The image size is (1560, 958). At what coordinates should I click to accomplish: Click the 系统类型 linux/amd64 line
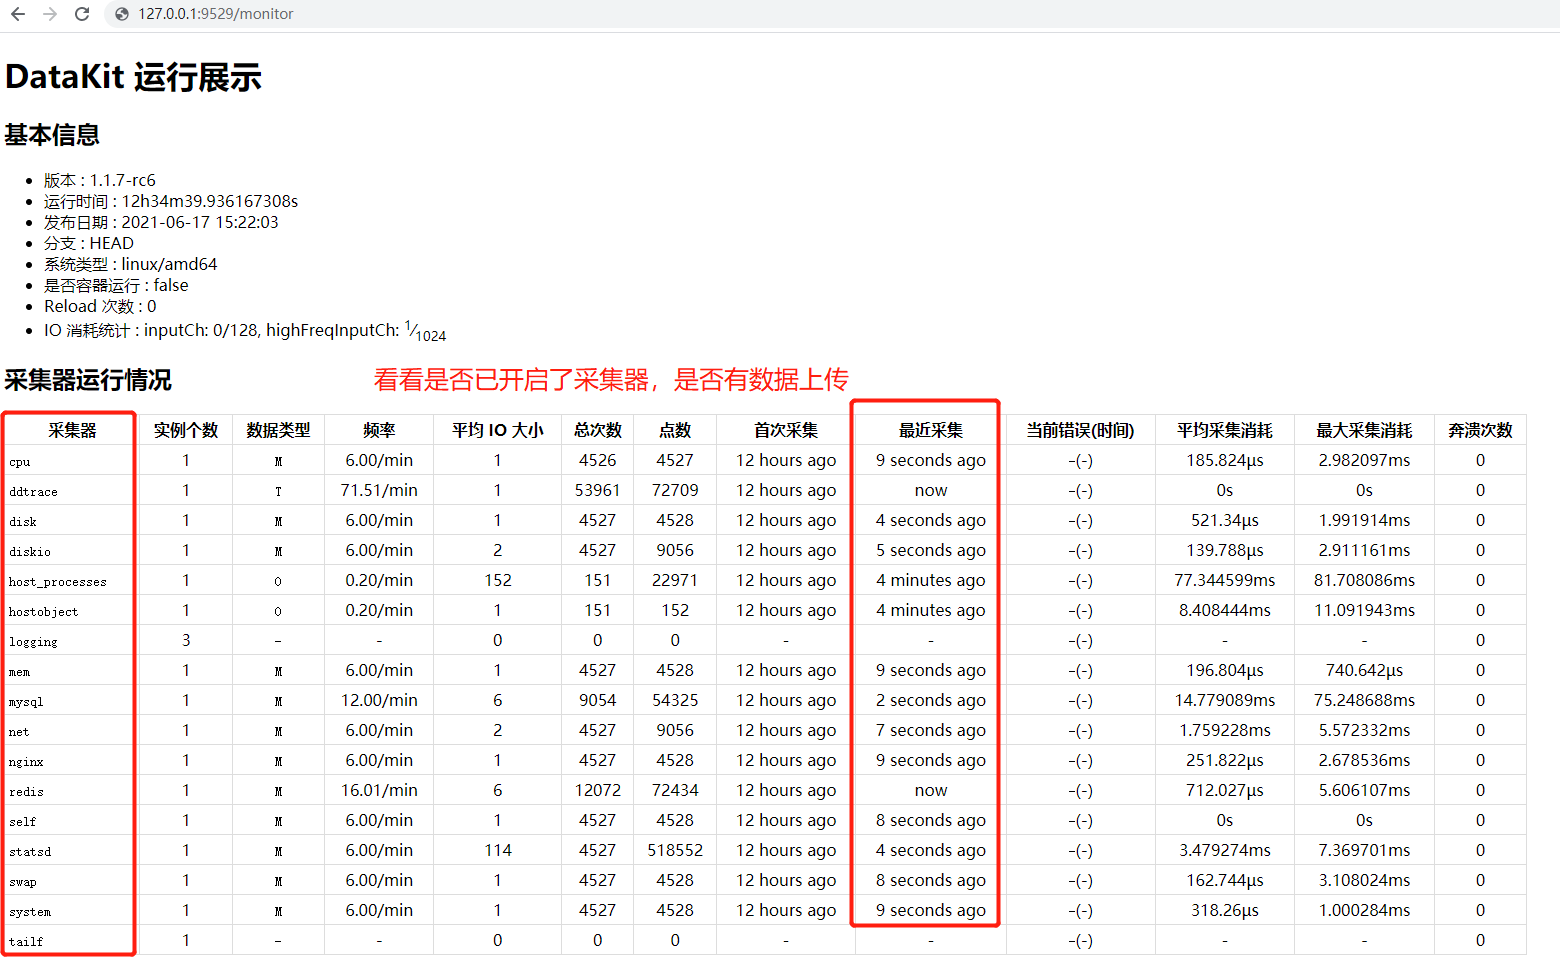(x=130, y=264)
